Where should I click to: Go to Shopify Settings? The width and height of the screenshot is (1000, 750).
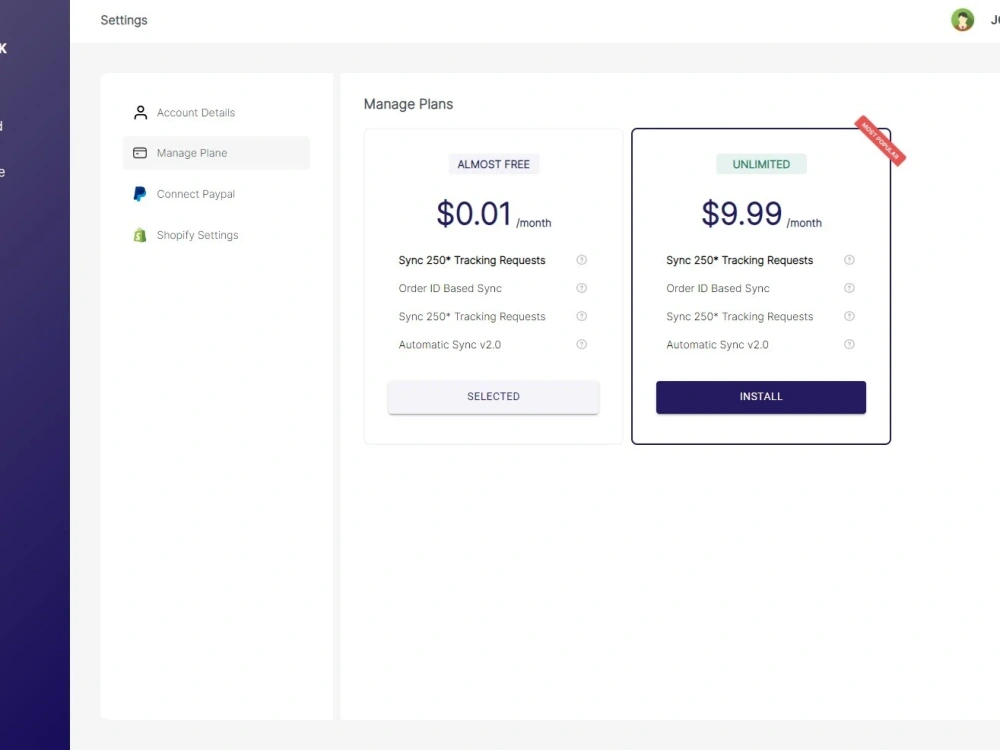point(216,235)
